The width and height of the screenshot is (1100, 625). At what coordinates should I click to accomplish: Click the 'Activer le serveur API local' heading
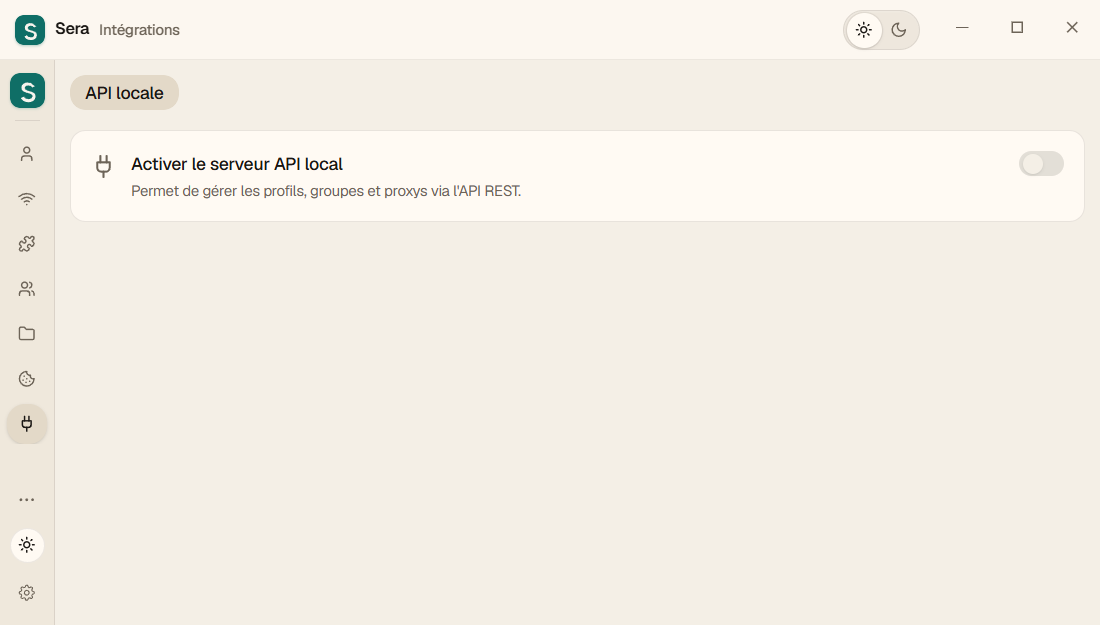point(236,164)
